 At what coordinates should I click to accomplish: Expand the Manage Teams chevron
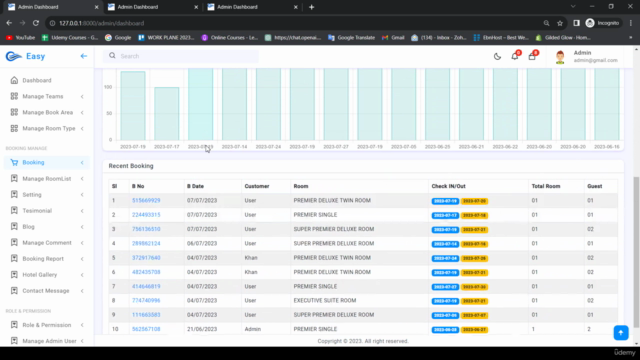[x=82, y=96]
